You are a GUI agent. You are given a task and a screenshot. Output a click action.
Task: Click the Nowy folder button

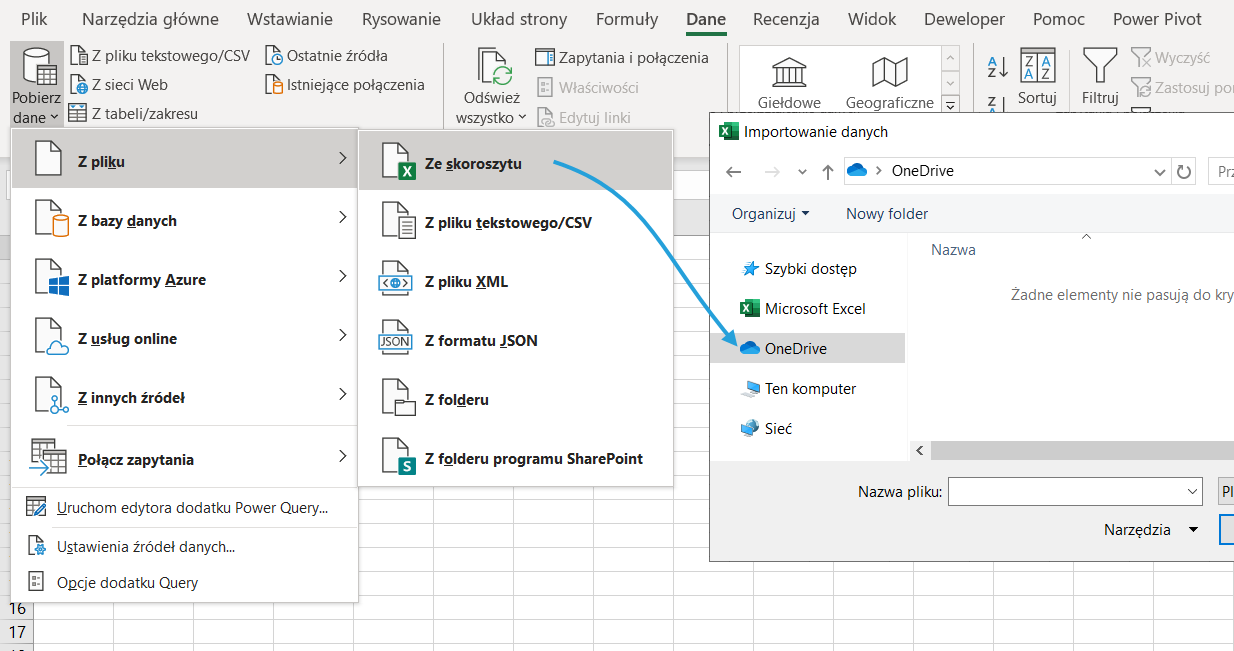pyautogui.click(x=887, y=213)
